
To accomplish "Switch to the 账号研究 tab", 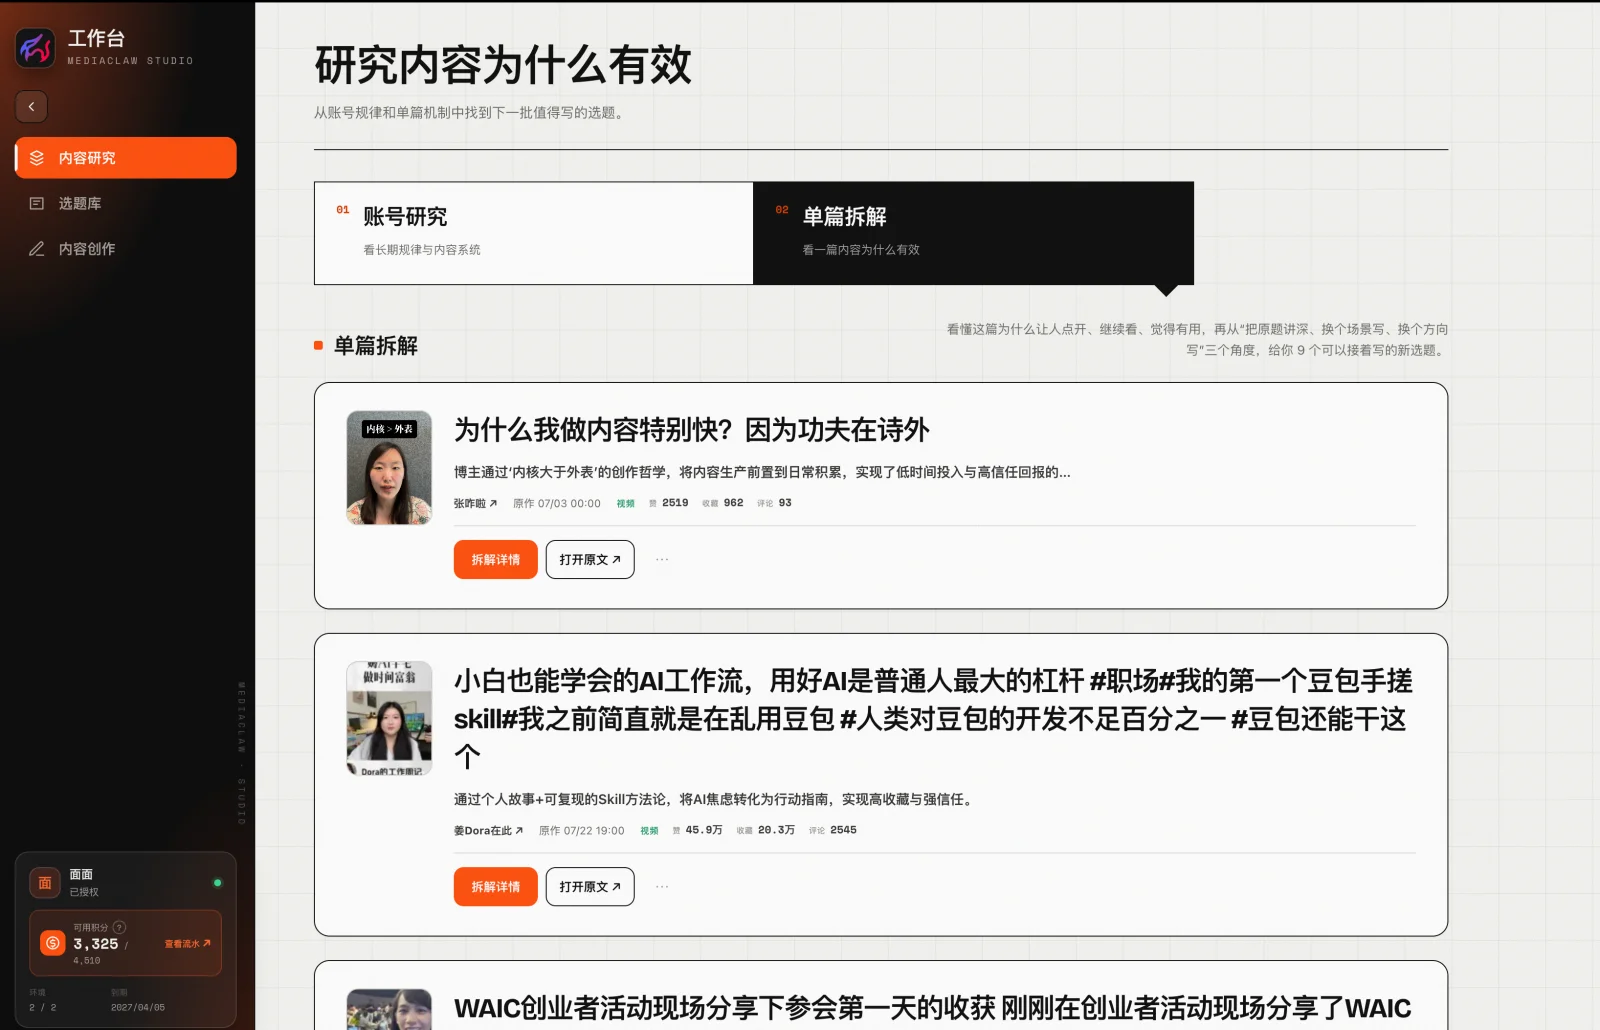I will click(534, 233).
